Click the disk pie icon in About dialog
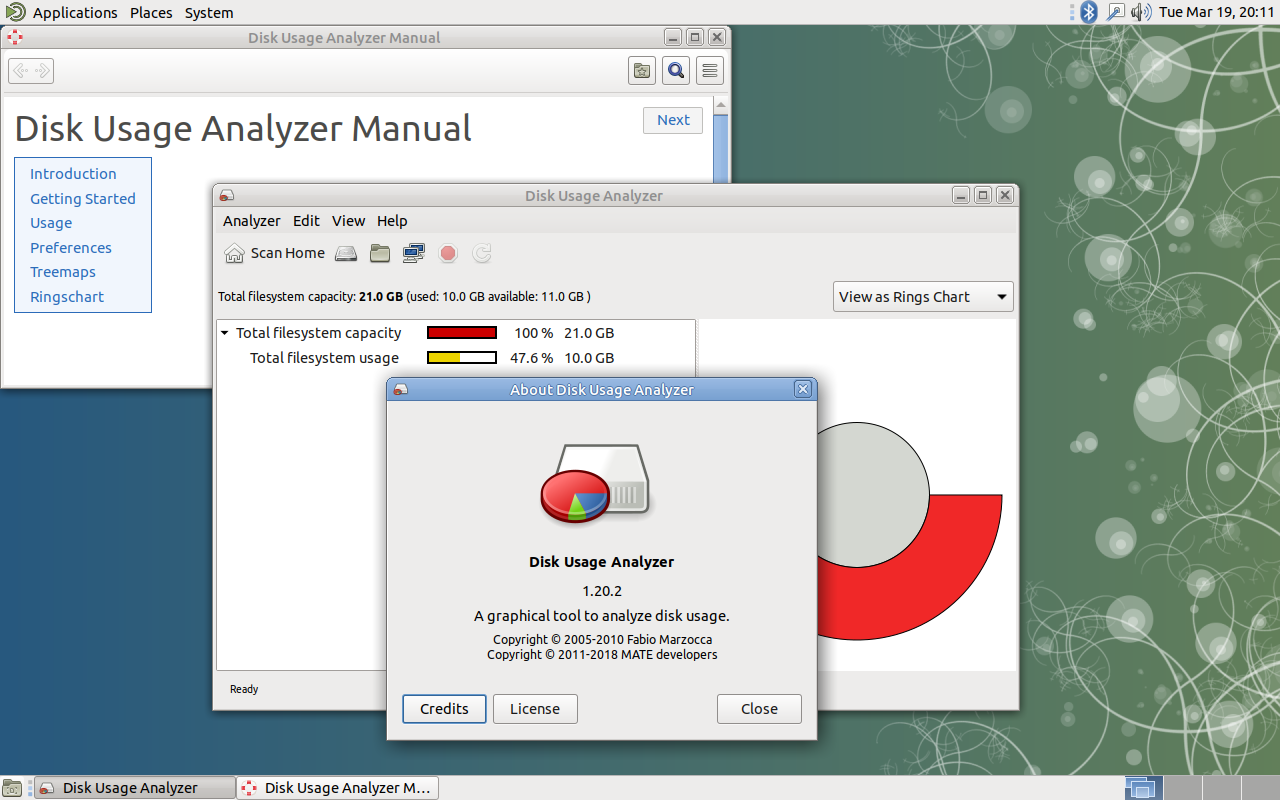Viewport: 1280px width, 800px height. [597, 485]
